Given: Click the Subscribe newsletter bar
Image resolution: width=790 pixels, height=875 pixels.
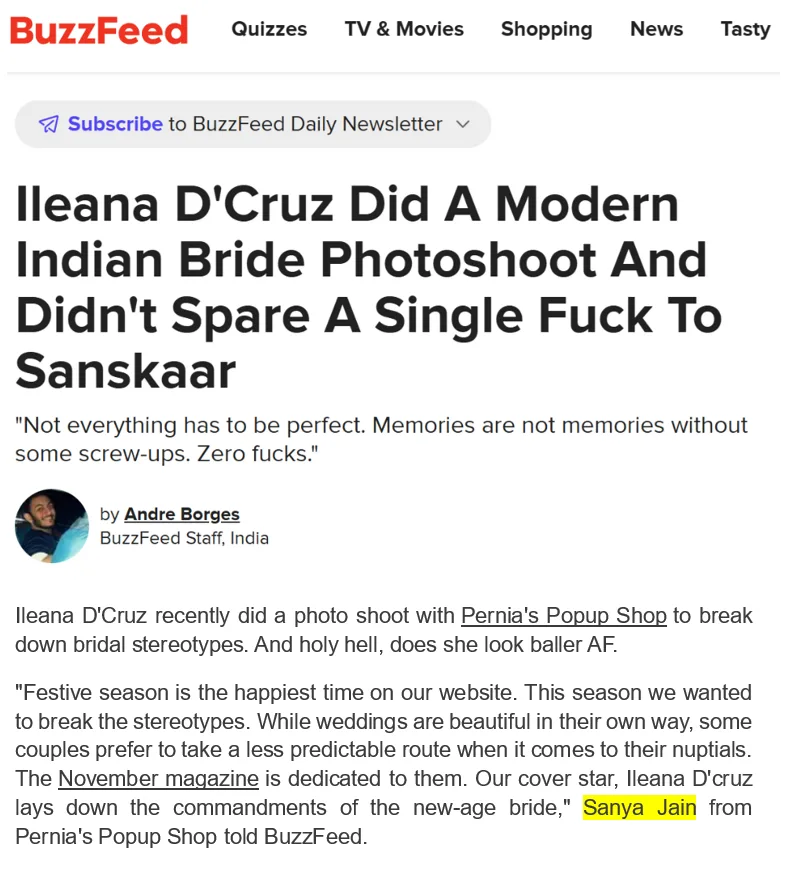Looking at the screenshot, I should pos(253,124).
